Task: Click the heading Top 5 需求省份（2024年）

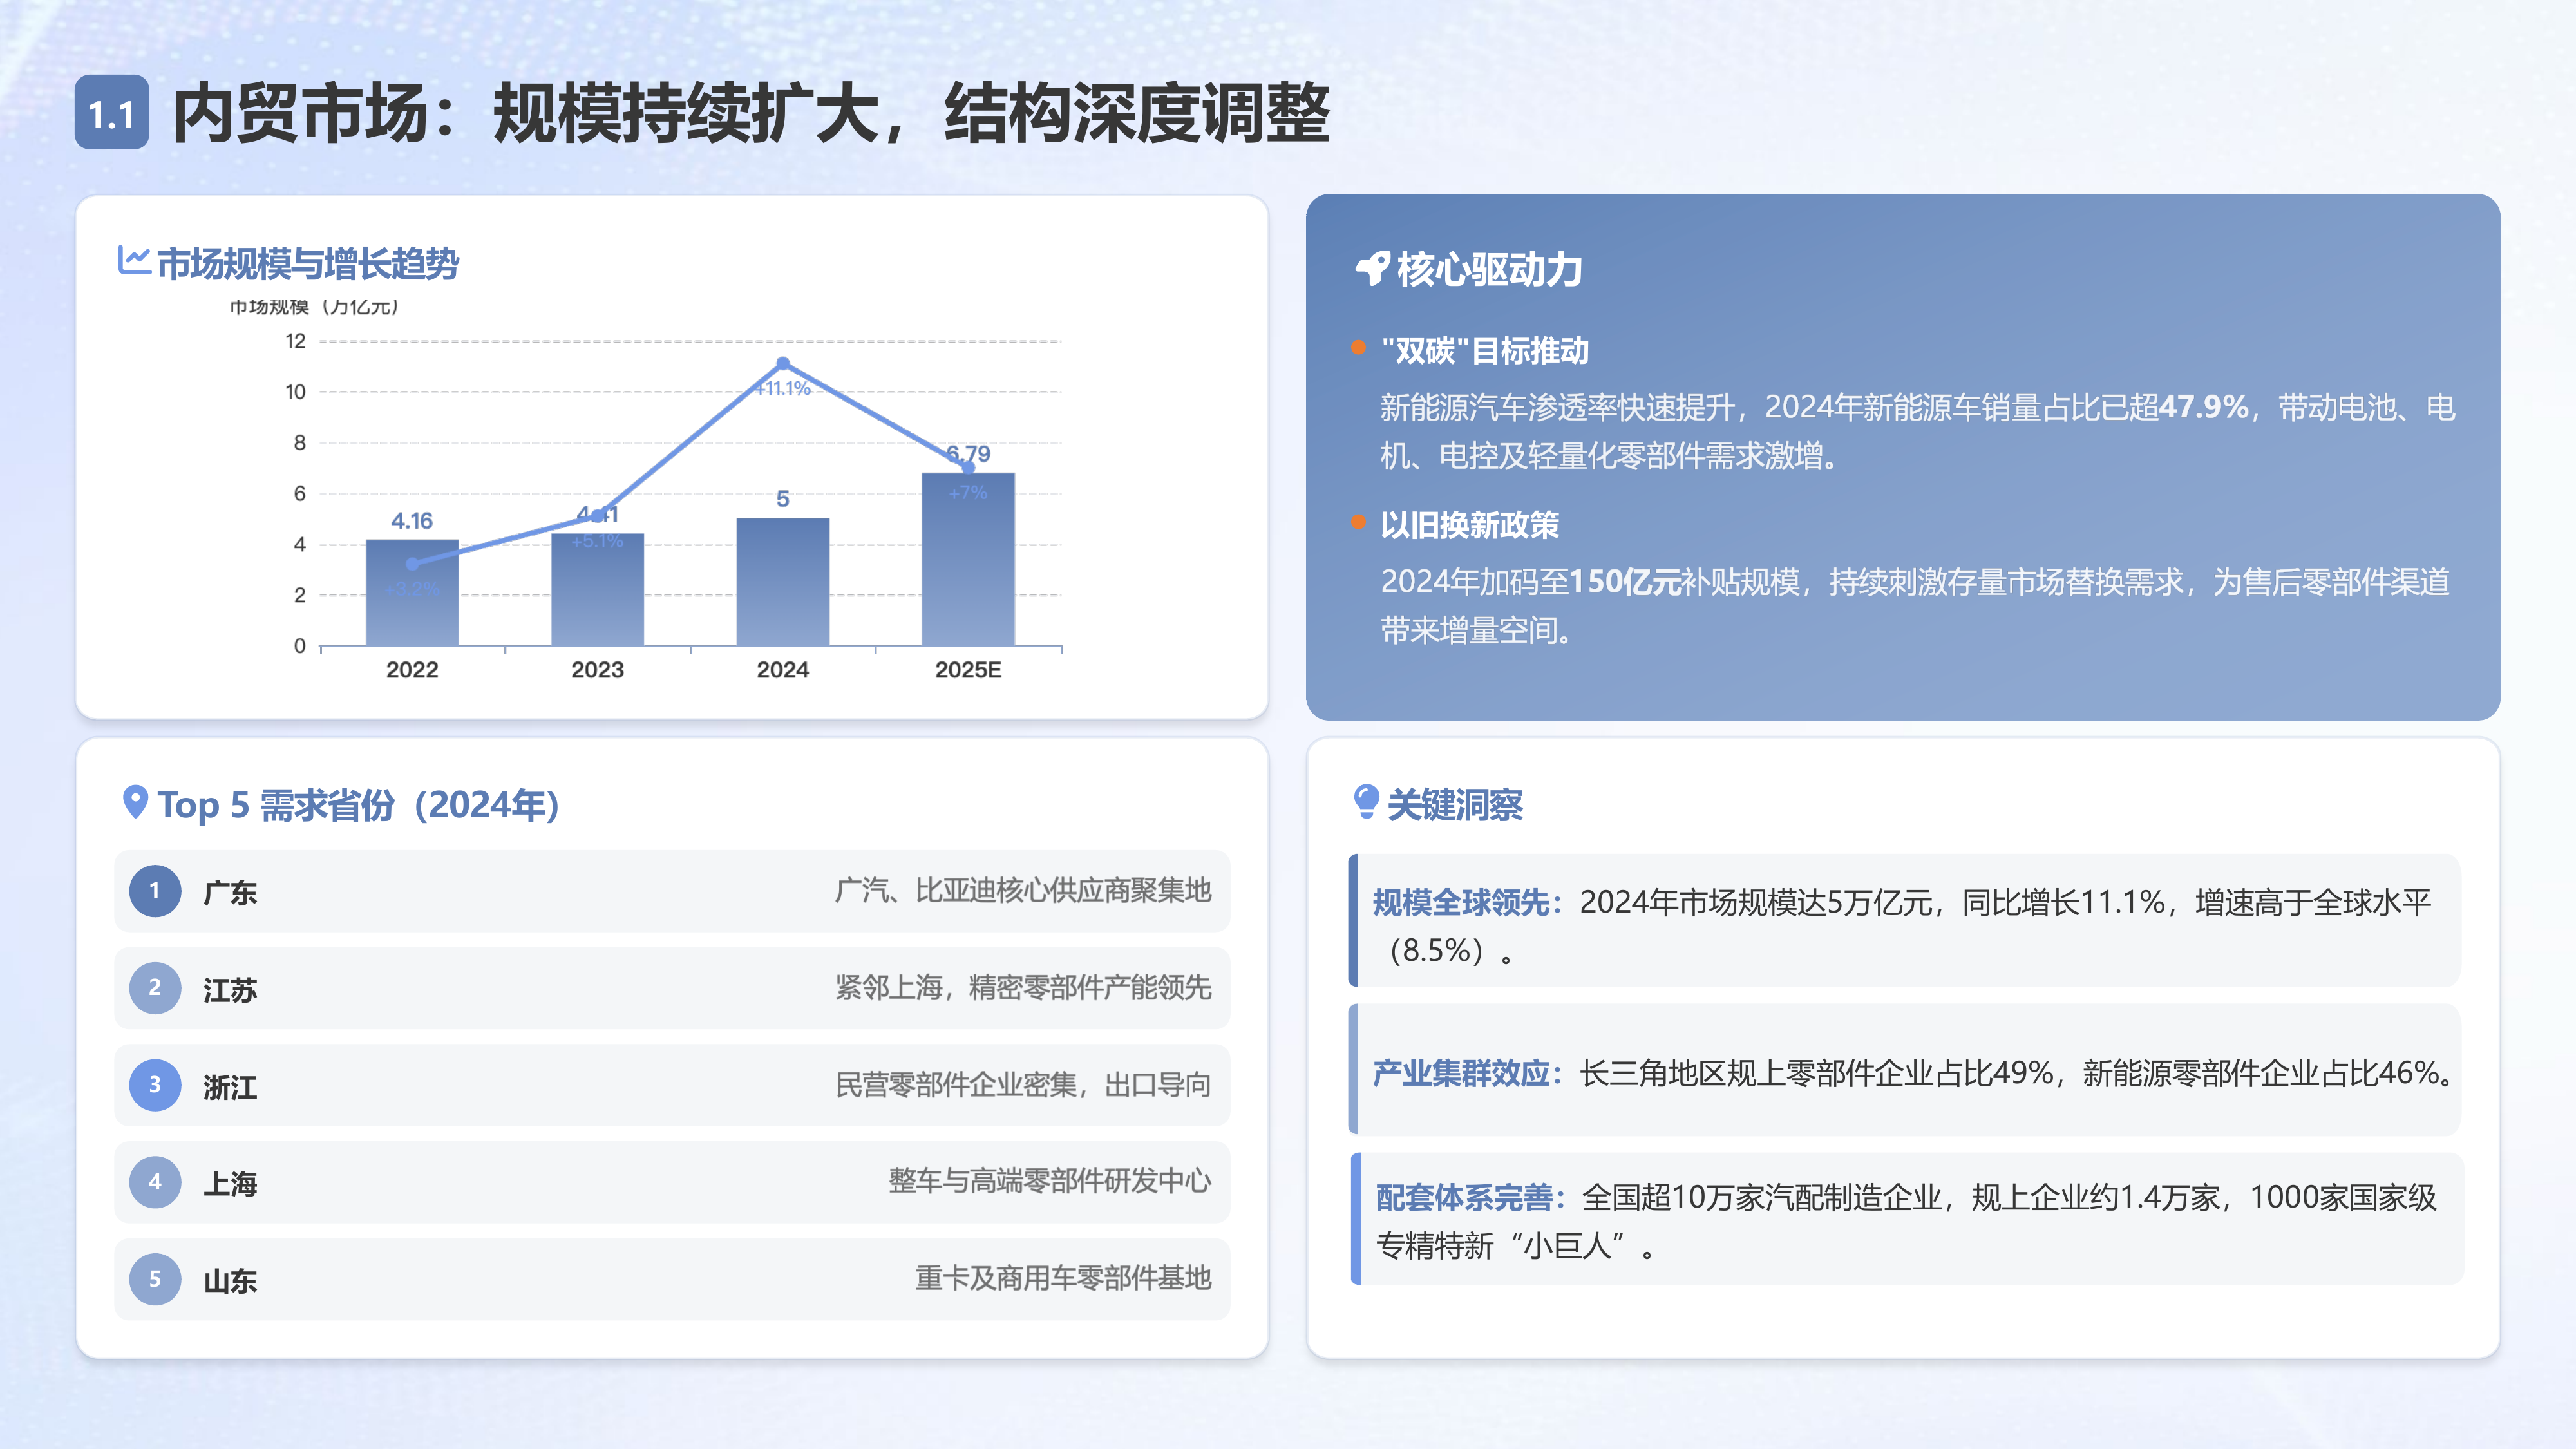Action: [x=359, y=805]
